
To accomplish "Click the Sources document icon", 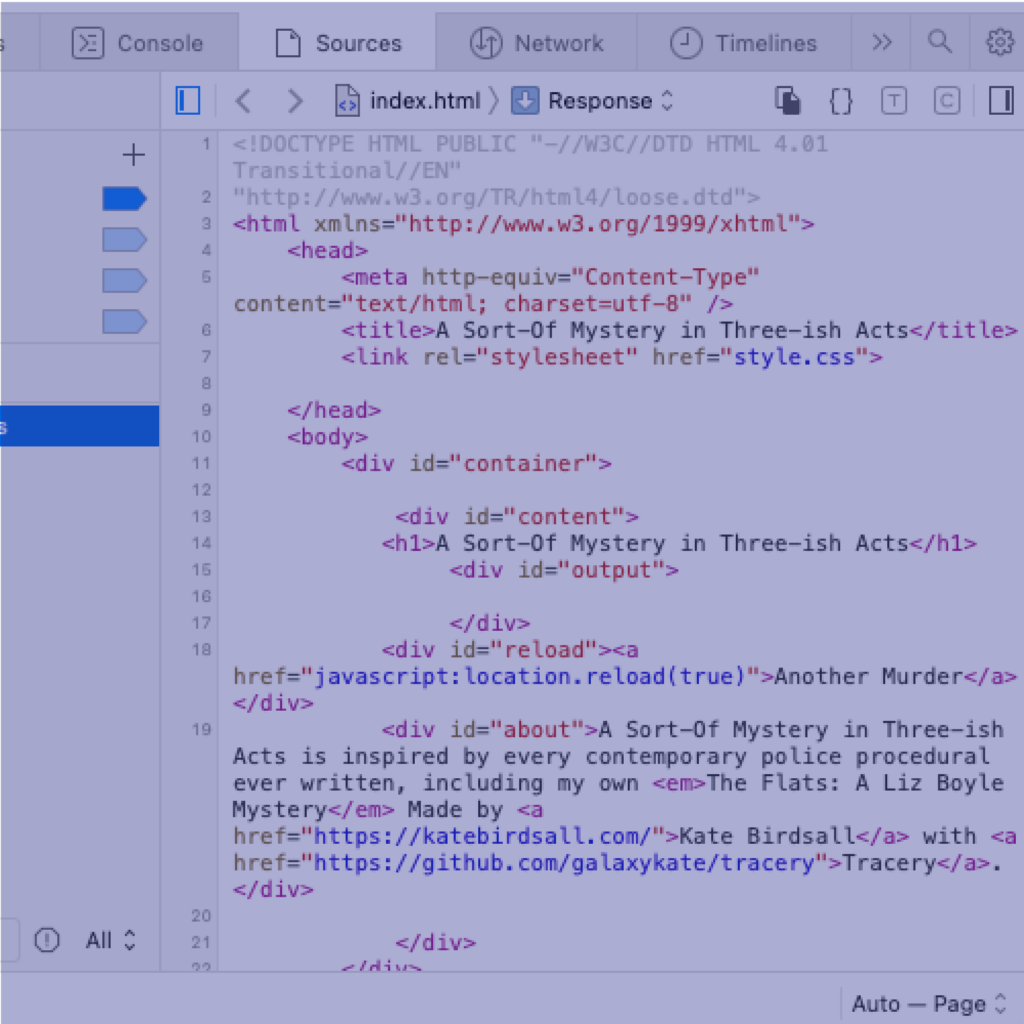I will tap(288, 43).
